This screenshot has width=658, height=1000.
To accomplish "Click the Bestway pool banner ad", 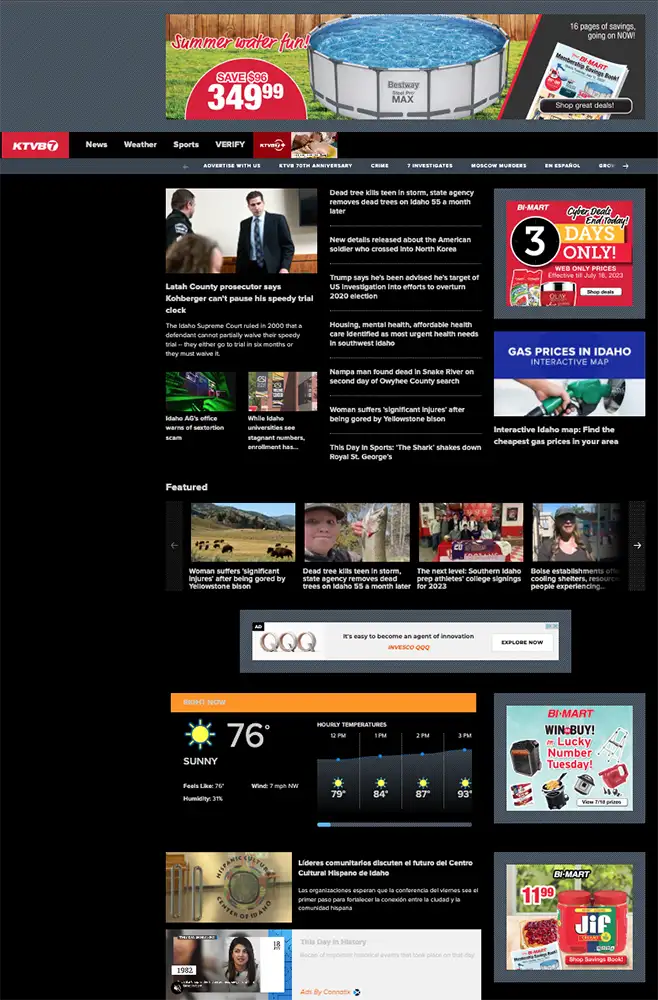I will [406, 66].
